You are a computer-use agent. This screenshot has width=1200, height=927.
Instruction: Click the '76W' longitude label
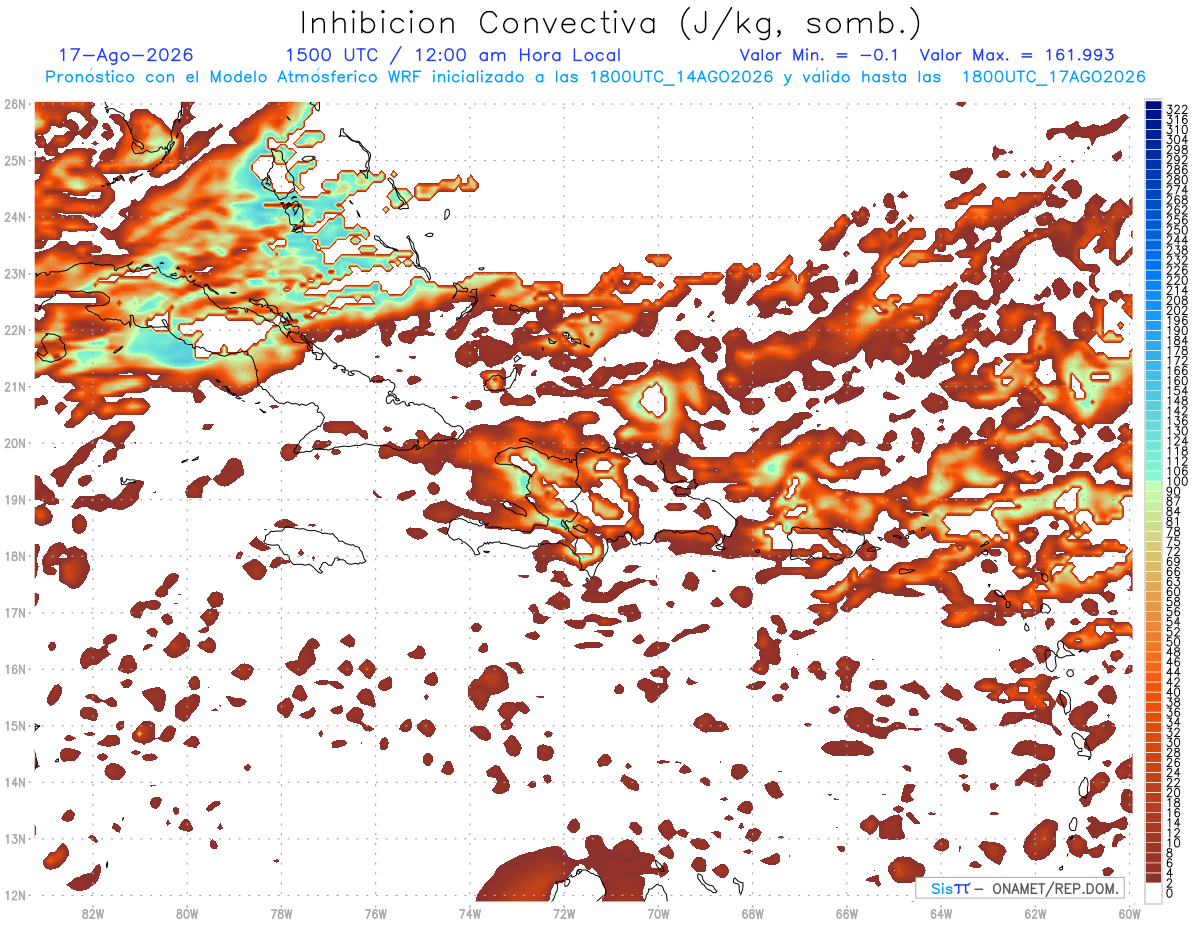[375, 913]
